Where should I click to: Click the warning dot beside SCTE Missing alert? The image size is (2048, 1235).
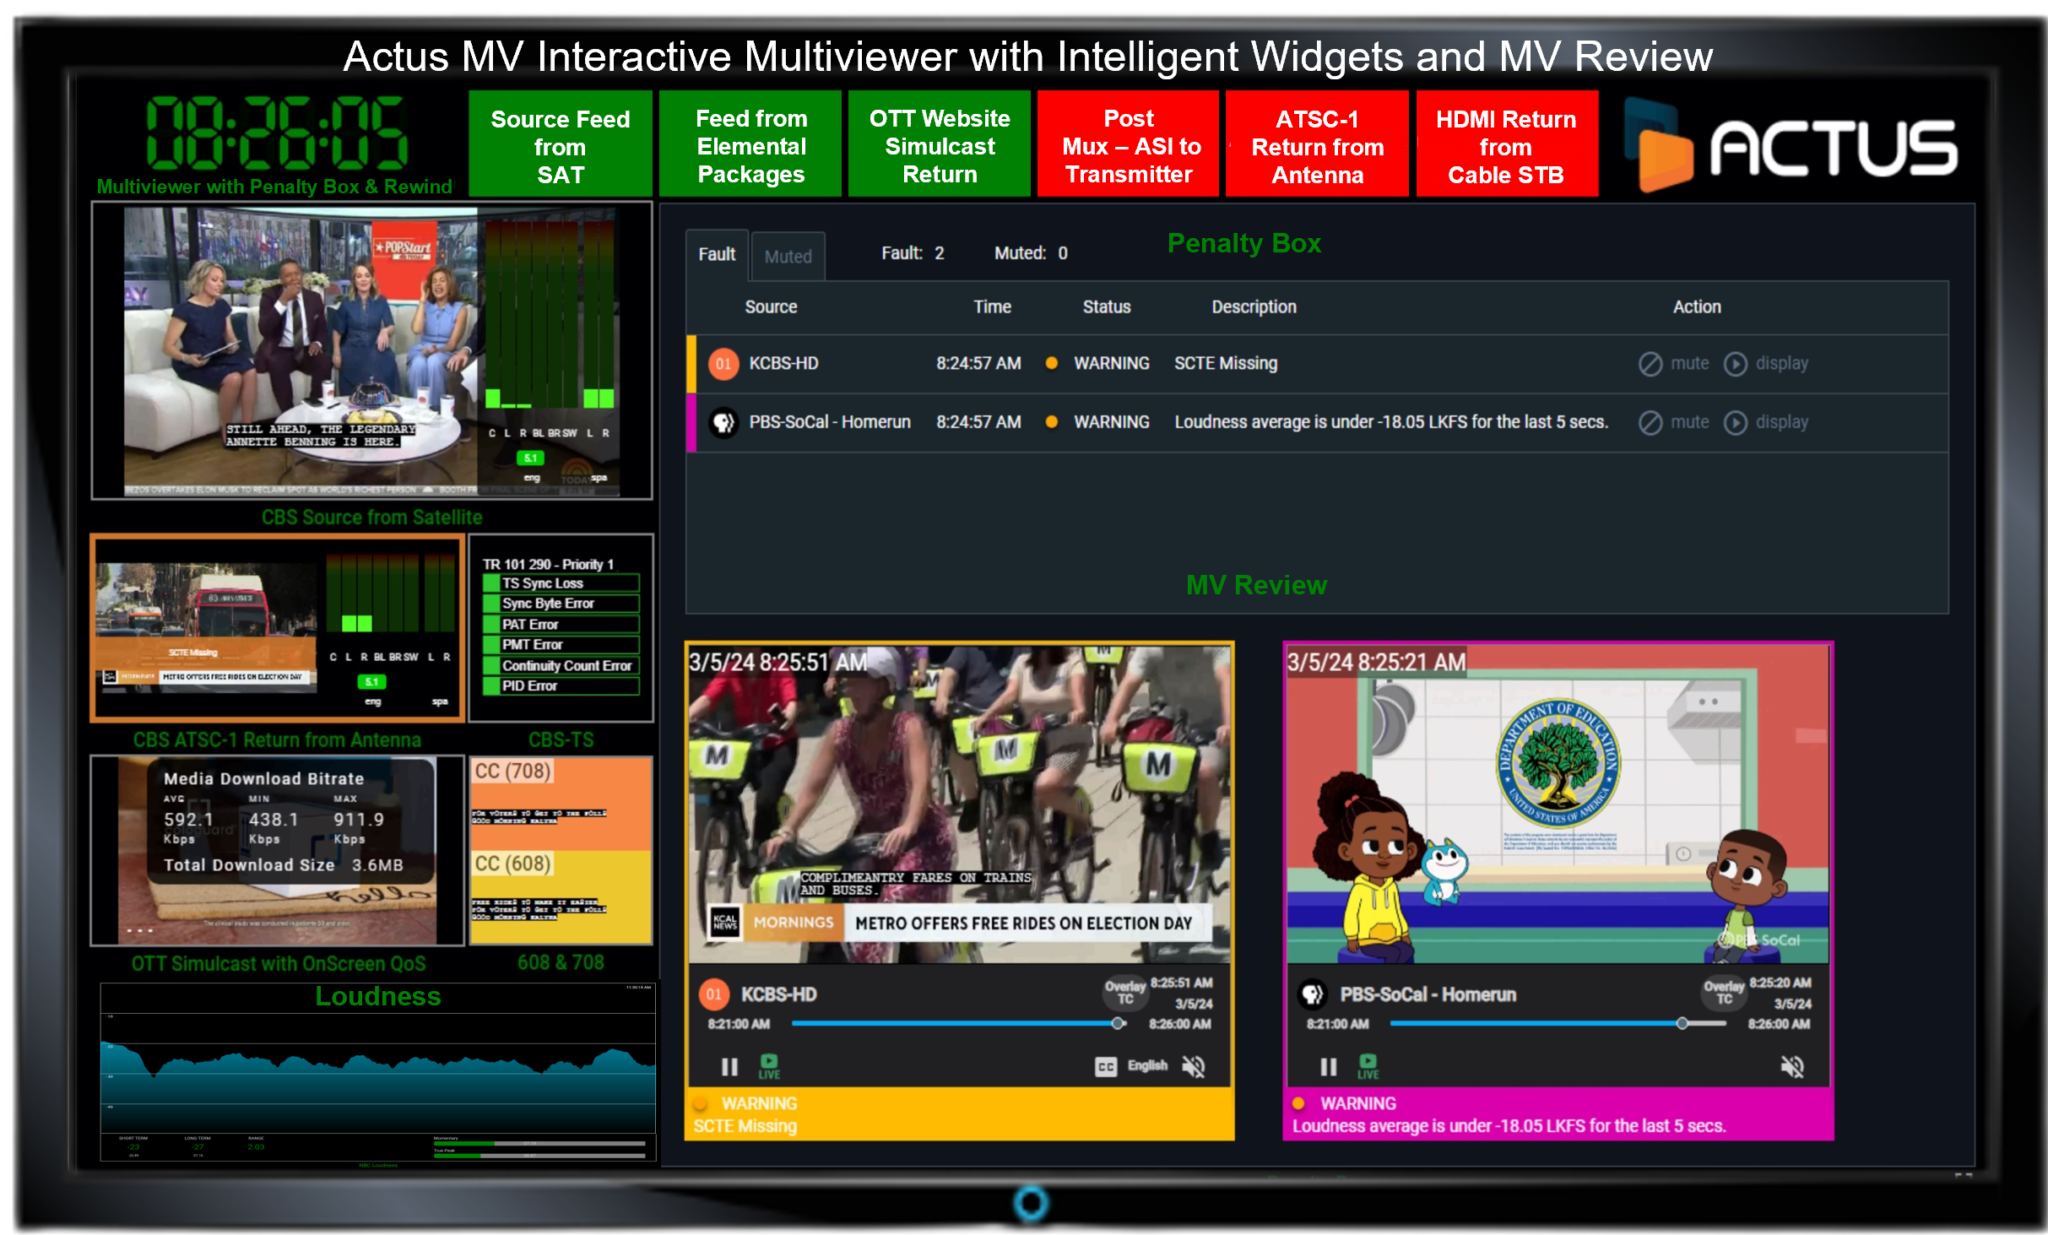pyautogui.click(x=1052, y=363)
